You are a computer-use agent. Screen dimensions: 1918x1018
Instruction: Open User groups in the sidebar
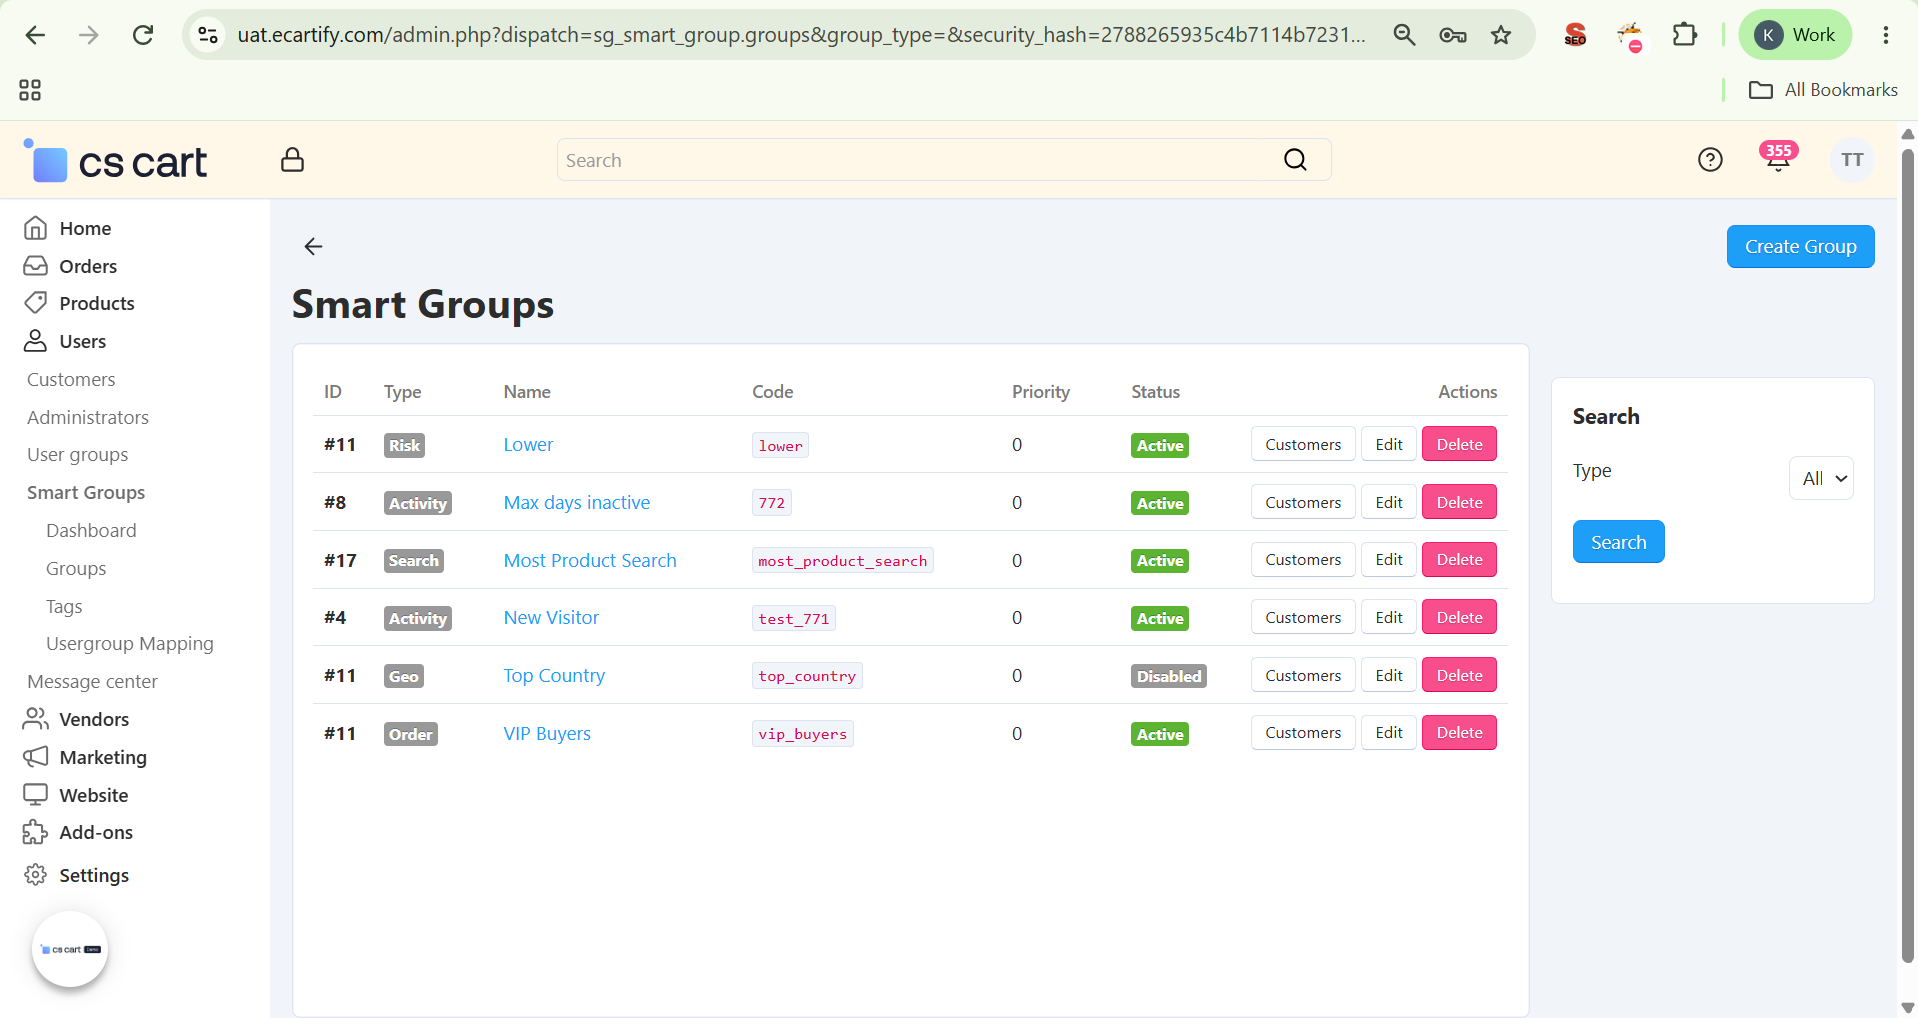click(77, 455)
